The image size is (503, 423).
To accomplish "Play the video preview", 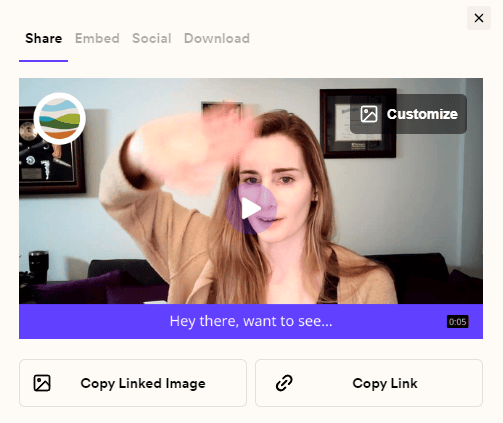I will pos(251,209).
